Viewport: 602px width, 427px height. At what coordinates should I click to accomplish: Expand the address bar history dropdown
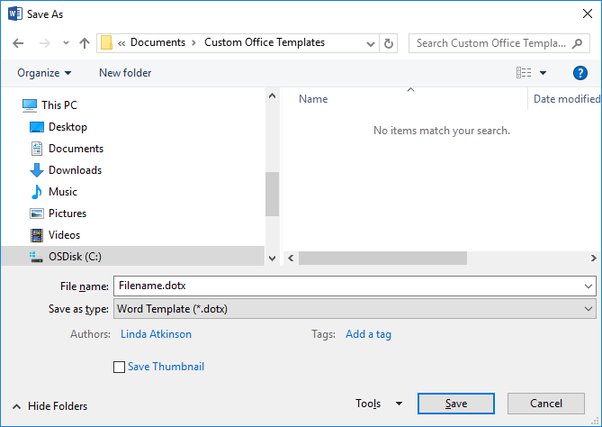click(x=370, y=43)
